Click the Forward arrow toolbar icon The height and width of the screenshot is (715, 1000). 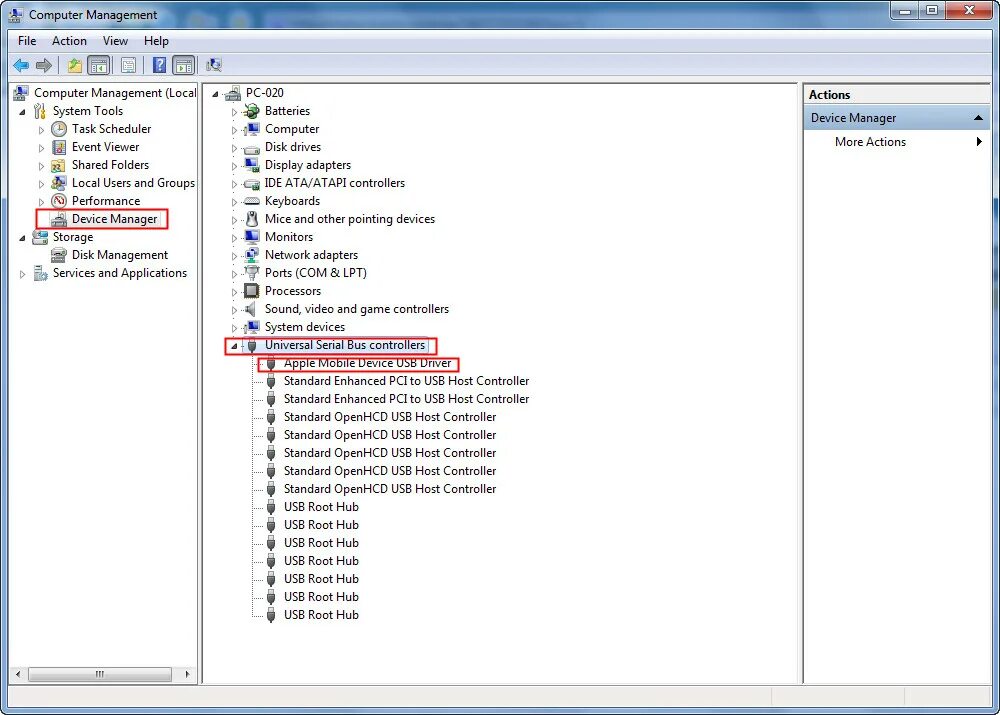[x=44, y=65]
